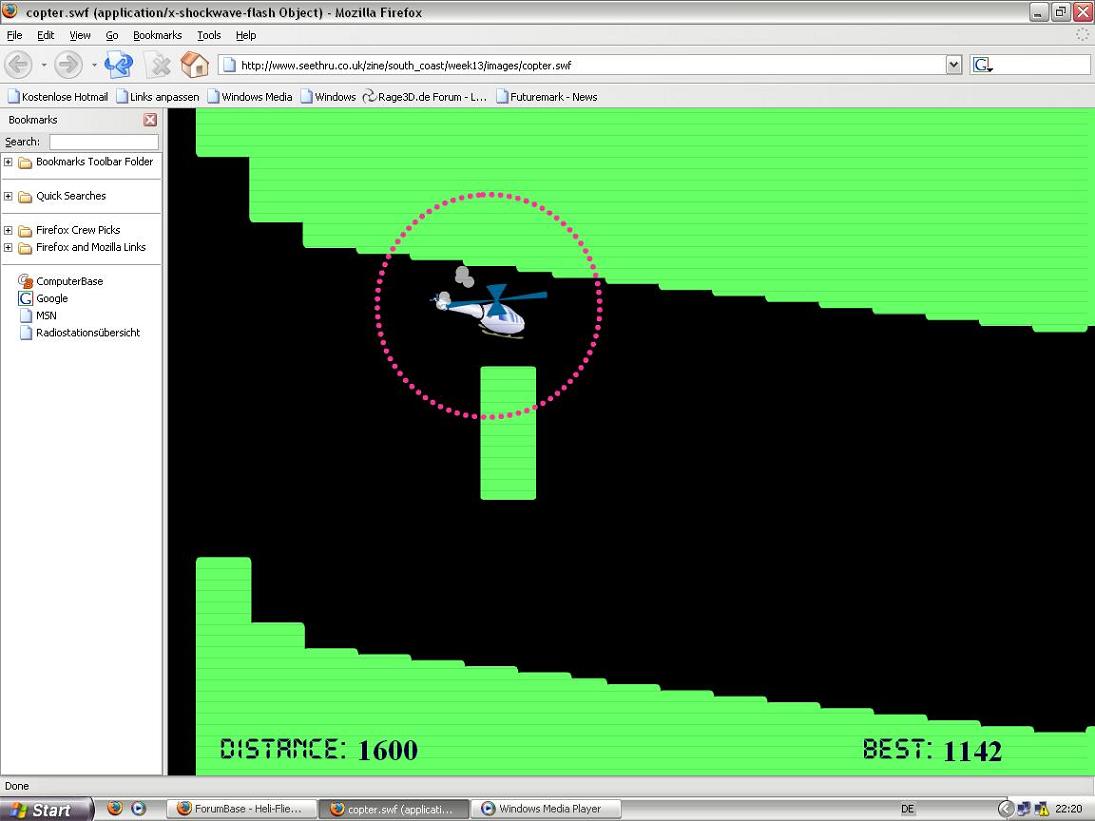Launch Firefox from quick launch icon

coord(115,808)
